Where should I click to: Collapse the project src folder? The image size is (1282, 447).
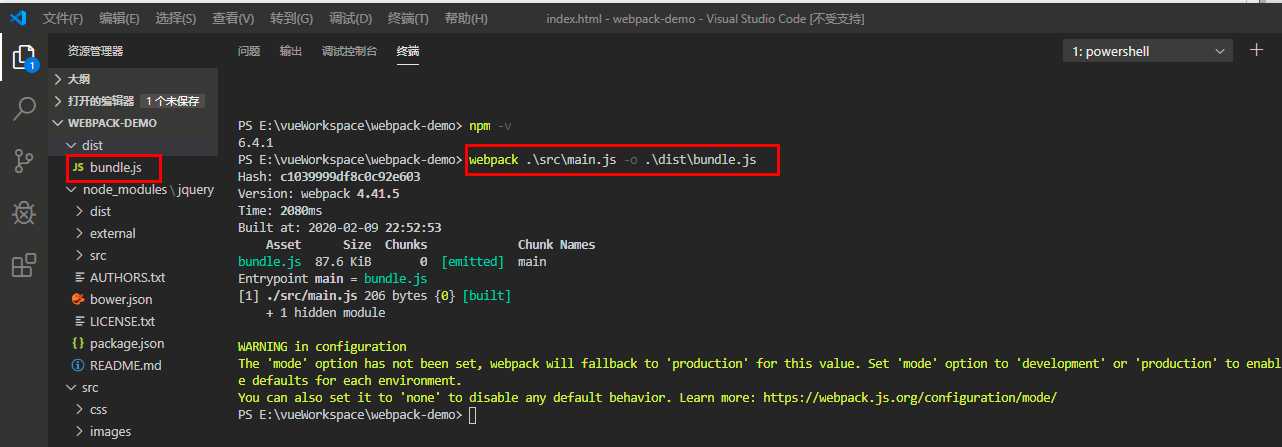coord(133,387)
